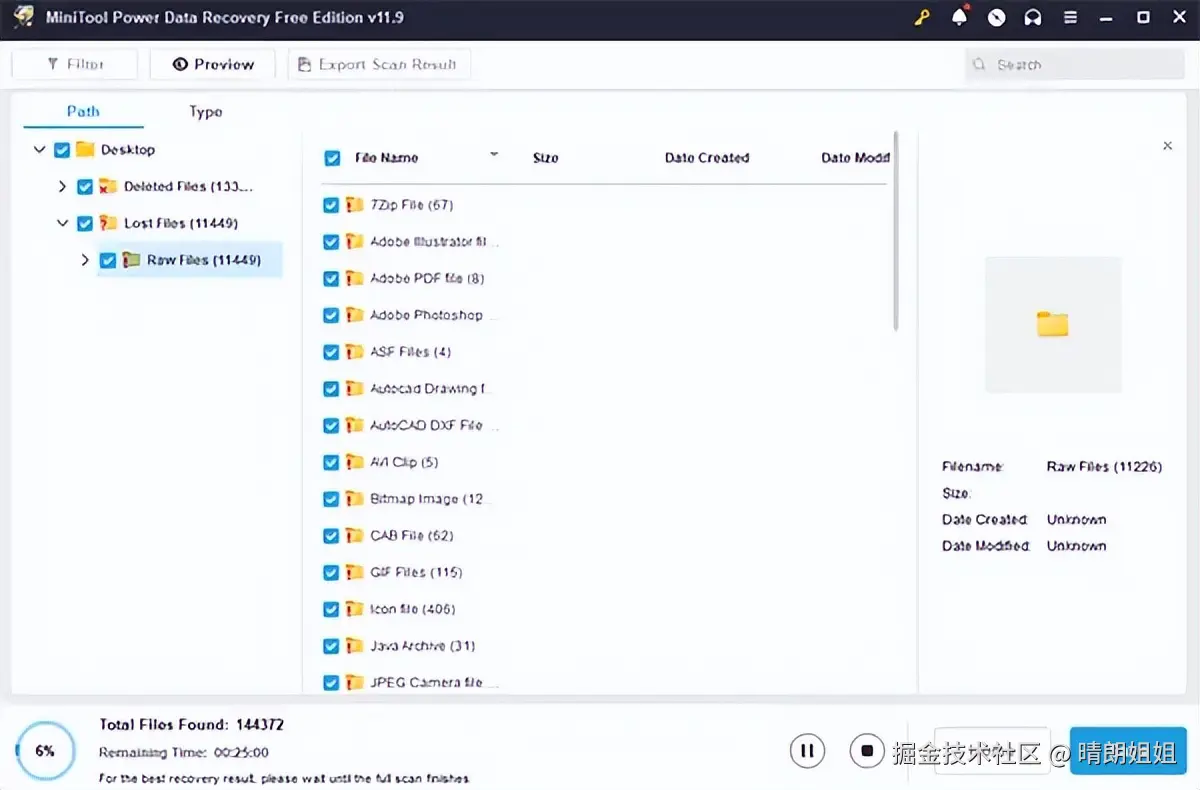Switch to the Path tab

click(83, 111)
